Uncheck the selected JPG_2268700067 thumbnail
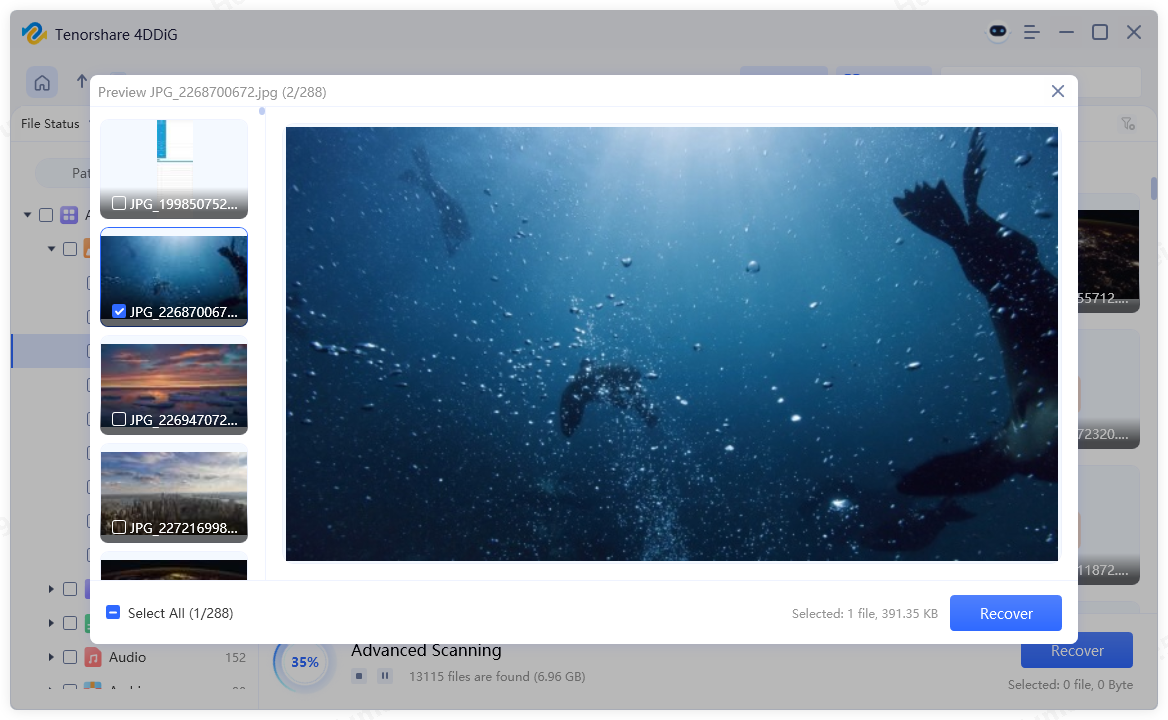Screen dimensions: 1168x720 119,311
